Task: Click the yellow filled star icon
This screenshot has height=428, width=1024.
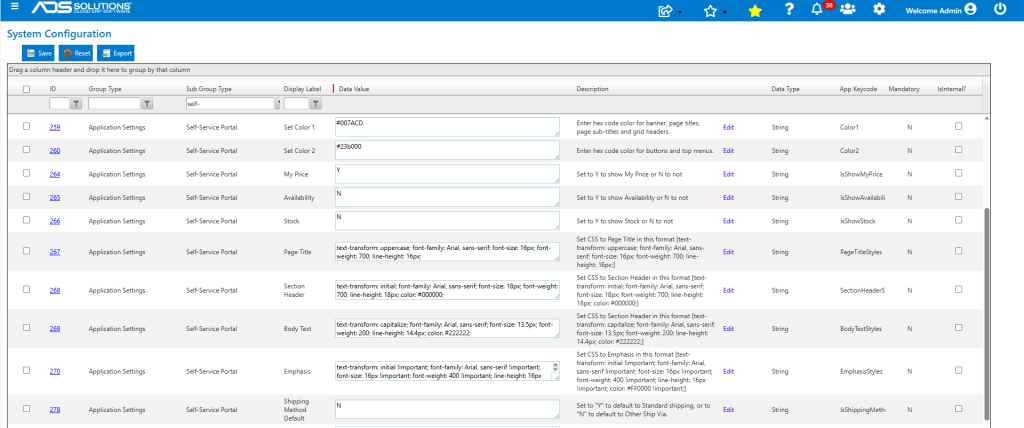Action: click(x=754, y=10)
